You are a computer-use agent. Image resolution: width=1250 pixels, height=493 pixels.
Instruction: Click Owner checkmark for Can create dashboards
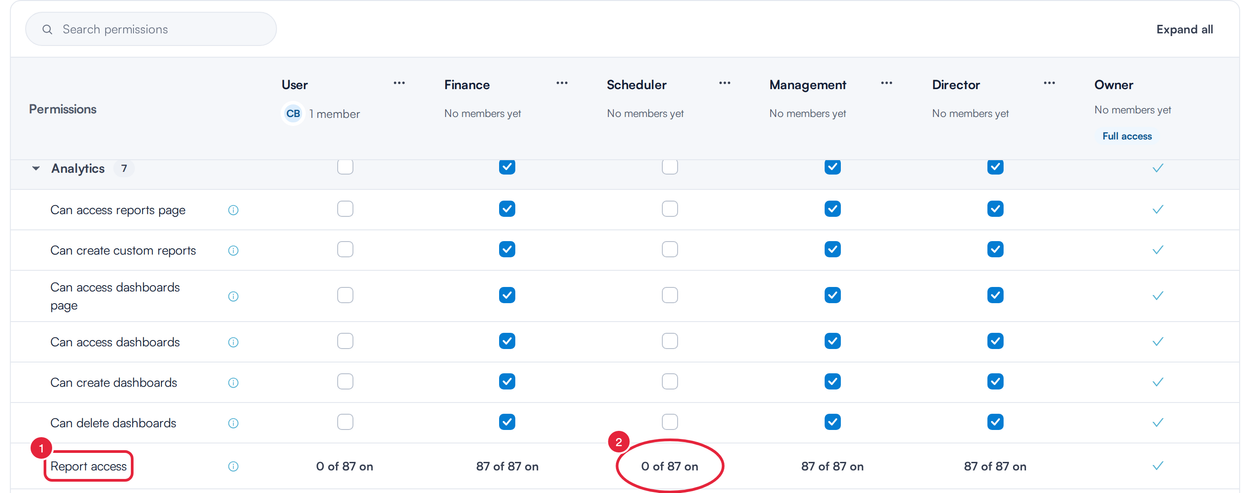click(x=1158, y=382)
